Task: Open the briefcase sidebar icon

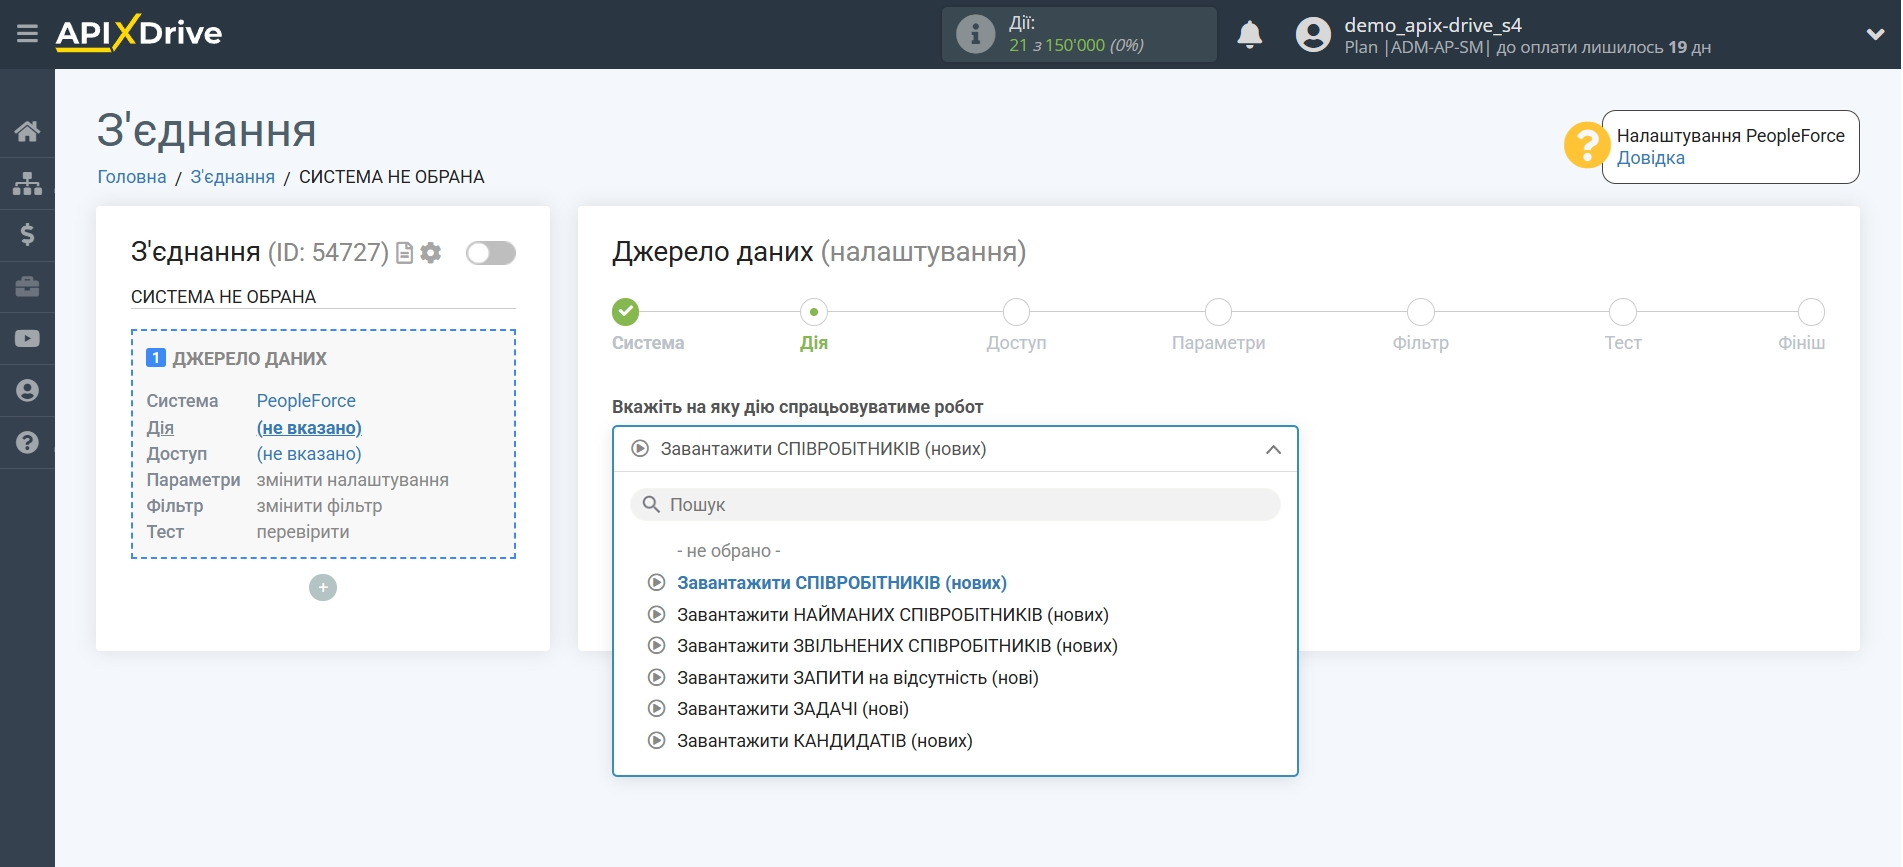Action: [x=27, y=287]
